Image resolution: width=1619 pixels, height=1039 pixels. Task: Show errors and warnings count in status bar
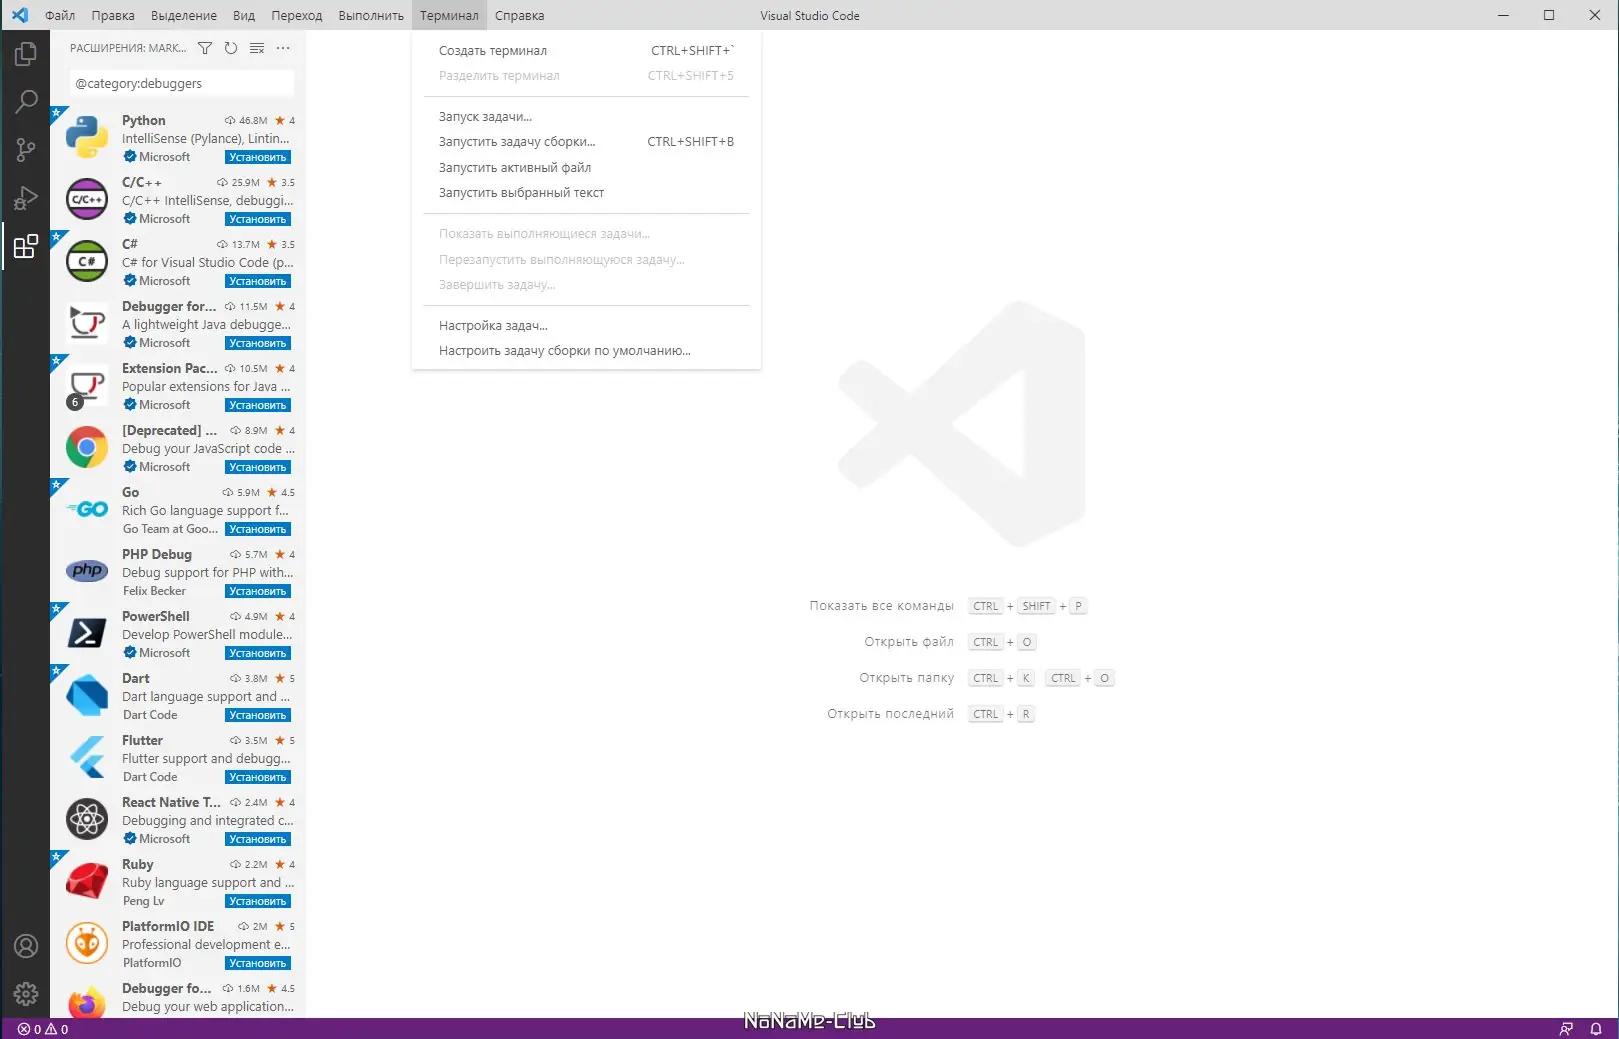43,1029
